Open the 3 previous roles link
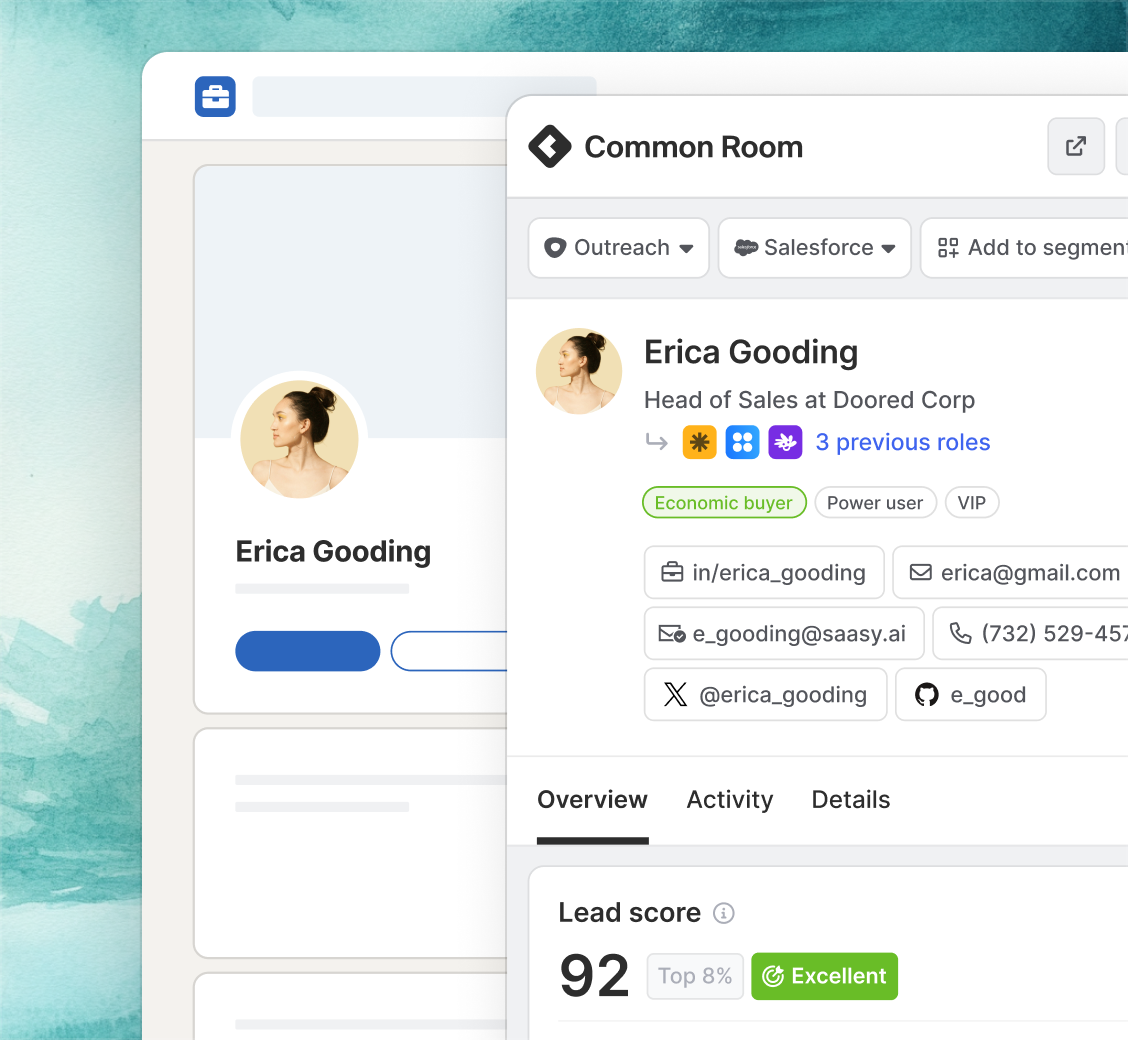 [903, 442]
